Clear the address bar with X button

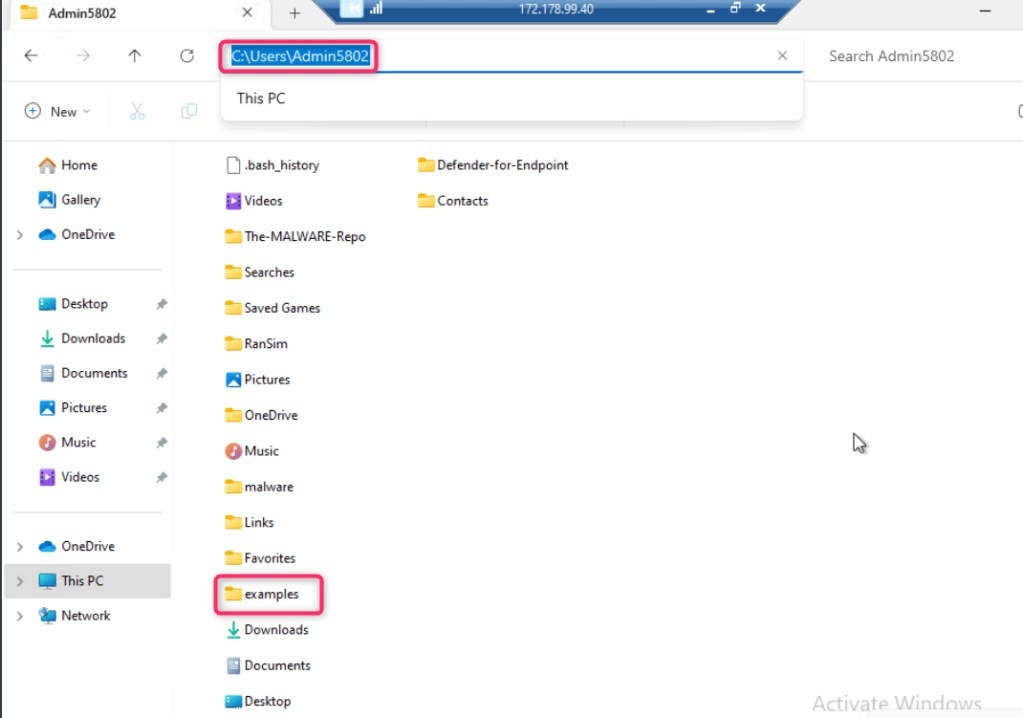click(x=782, y=56)
